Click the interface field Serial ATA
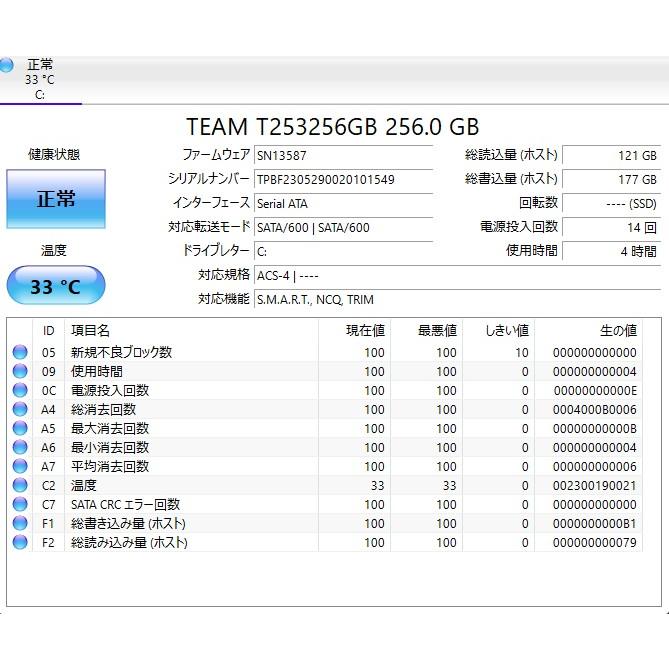The height and width of the screenshot is (669, 669). 343,204
